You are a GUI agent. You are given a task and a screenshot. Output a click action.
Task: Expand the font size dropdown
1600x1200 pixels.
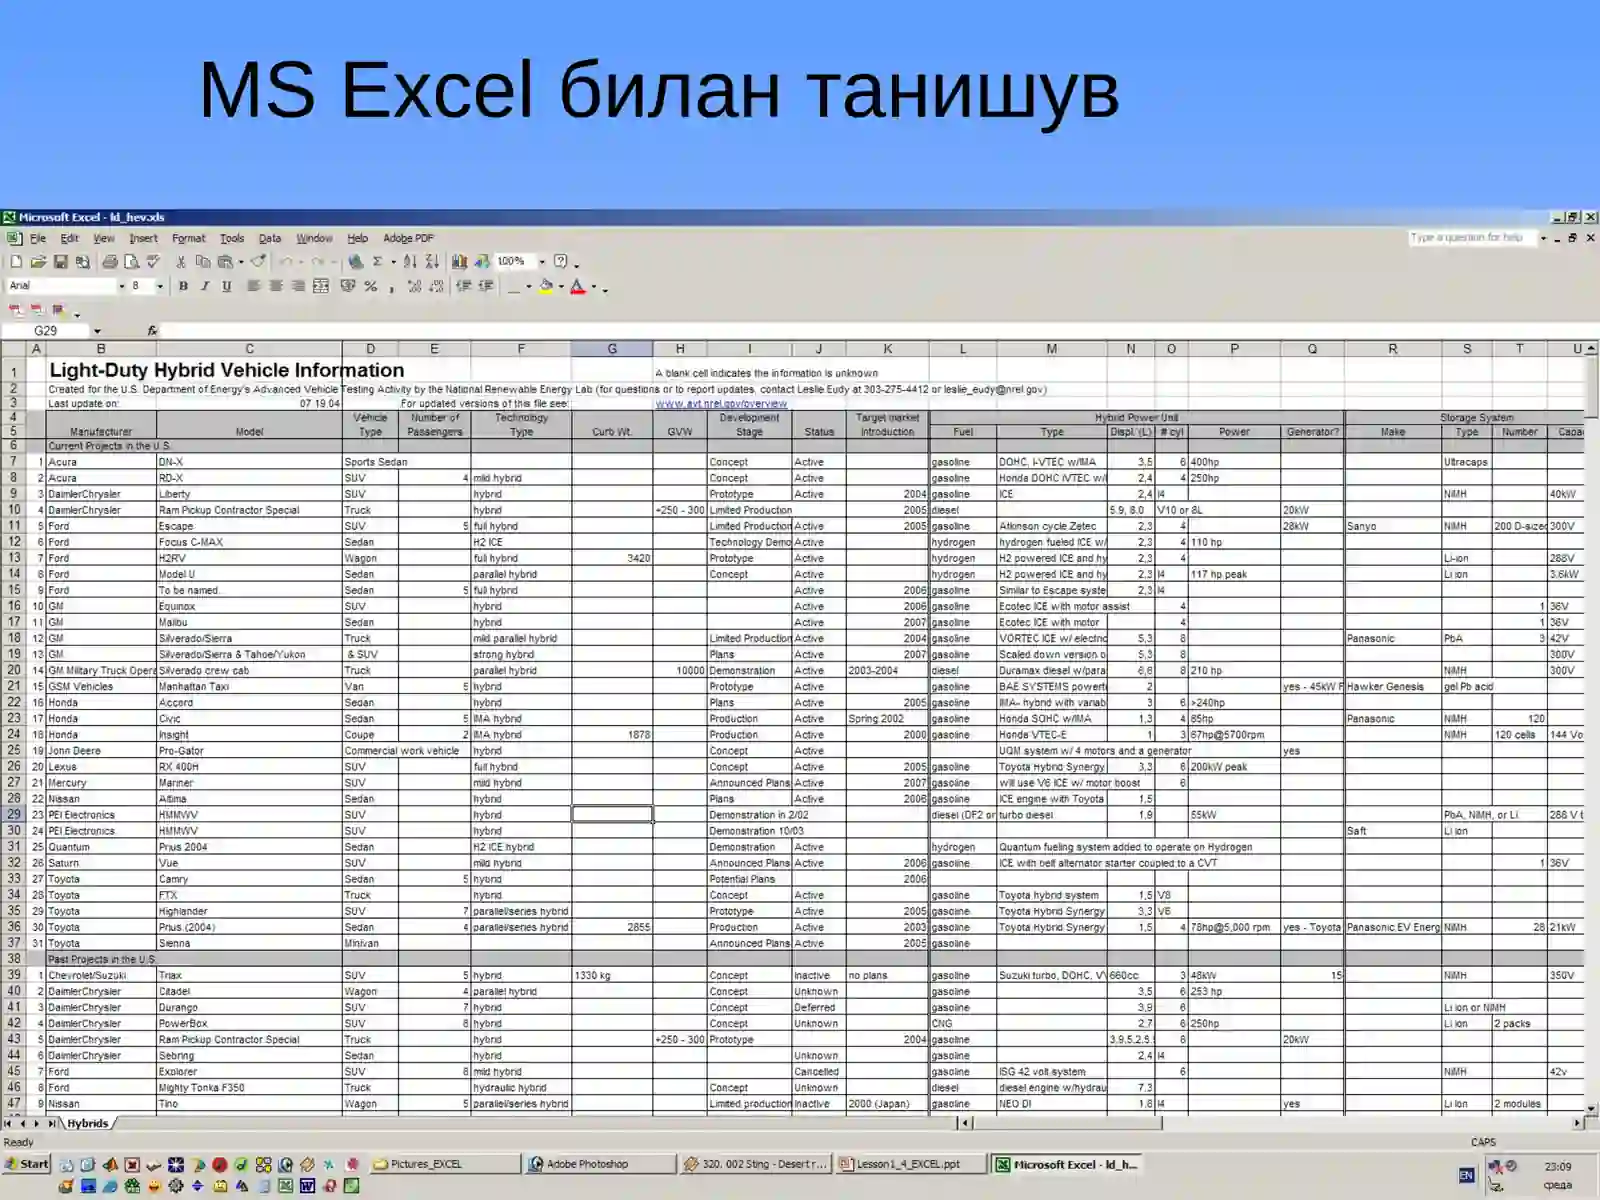click(x=160, y=287)
